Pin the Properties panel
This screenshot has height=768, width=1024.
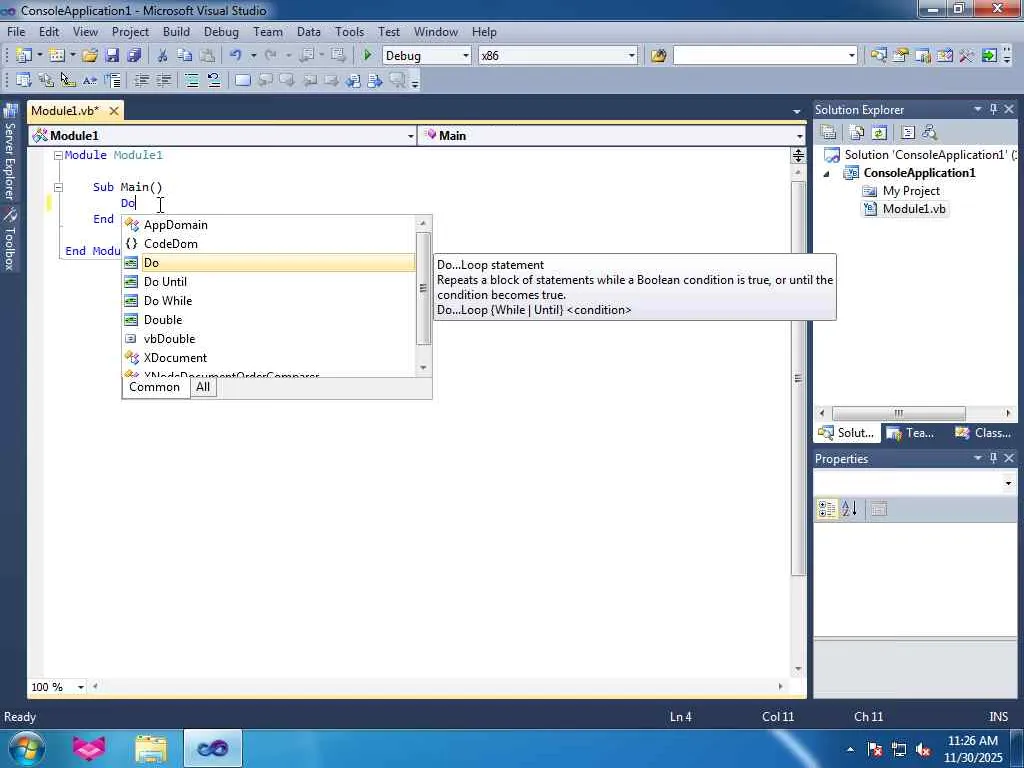(993, 458)
